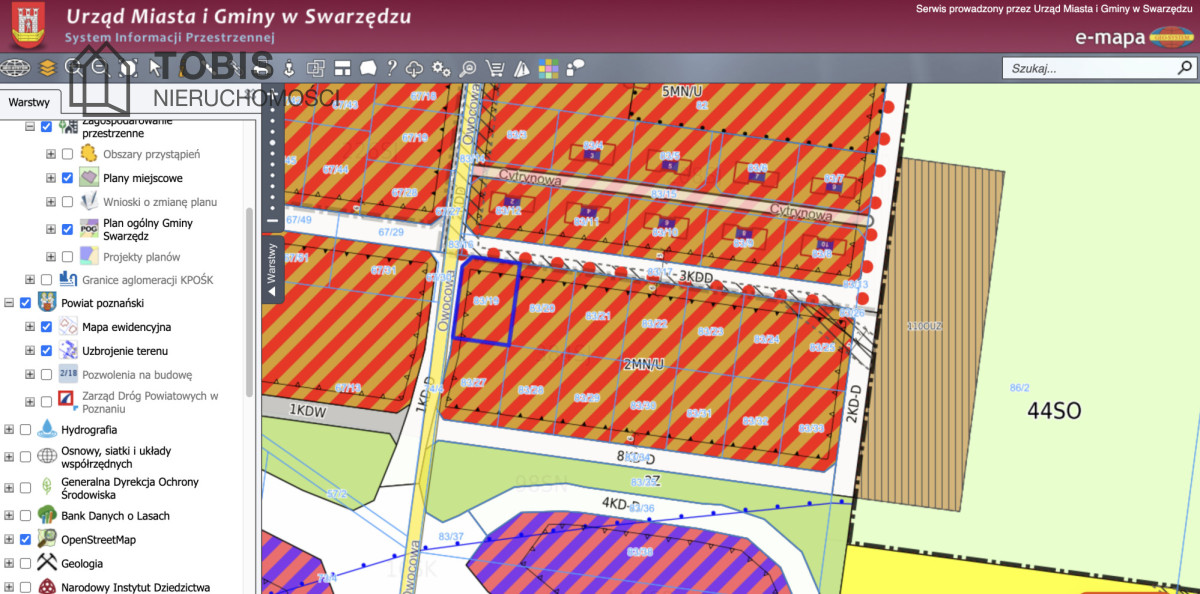Open the settings gears tool

pyautogui.click(x=441, y=68)
